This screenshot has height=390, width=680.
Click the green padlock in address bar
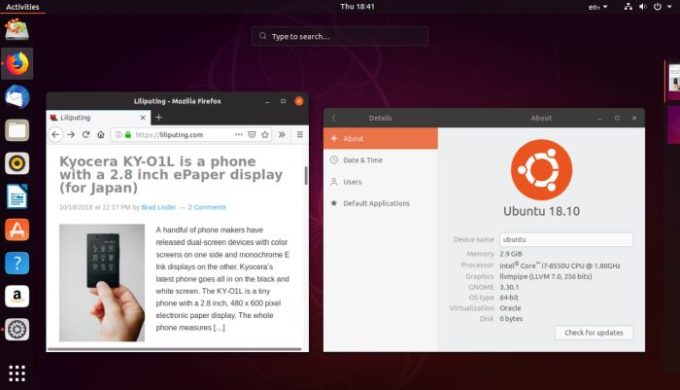click(128, 135)
